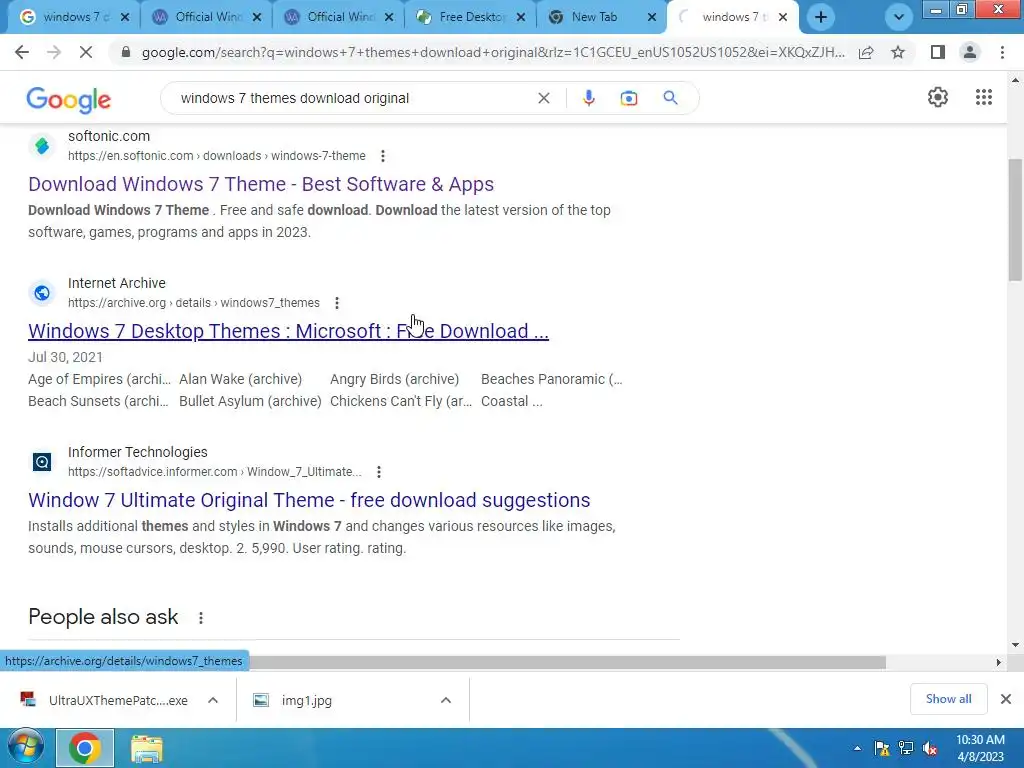Click softonic.com site name
Screen dimensions: 1024x768
pyautogui.click(x=109, y=136)
